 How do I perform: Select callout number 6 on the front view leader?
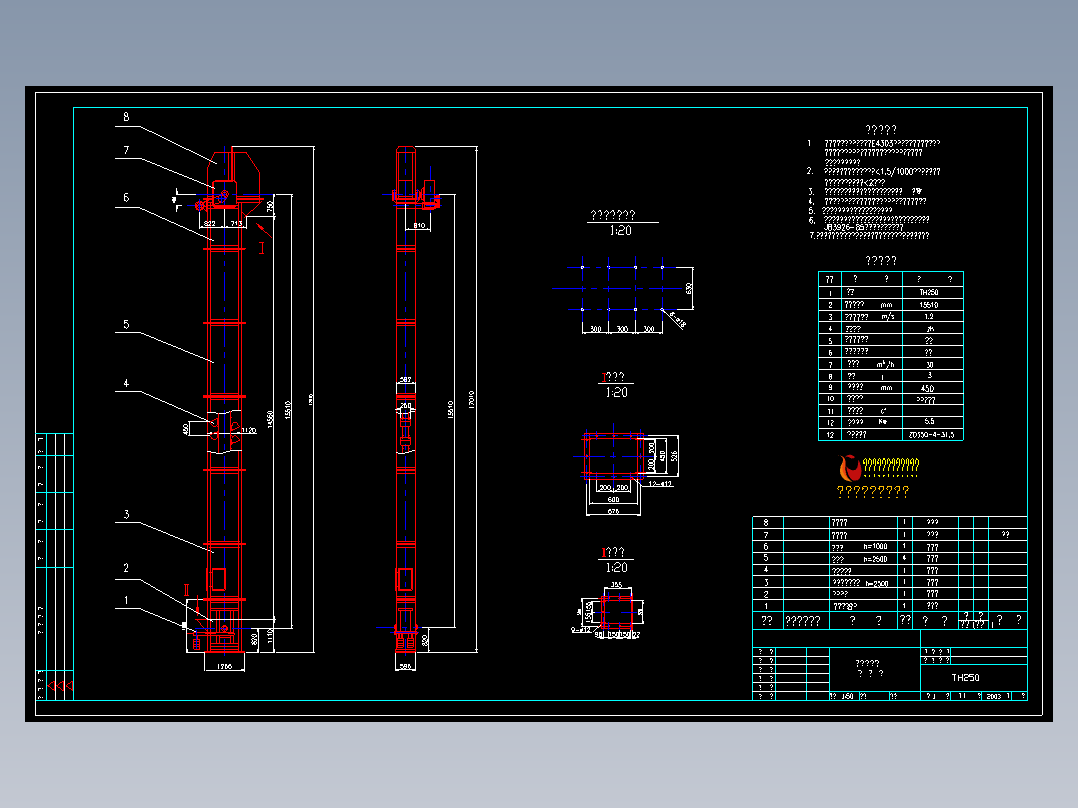coord(126,197)
